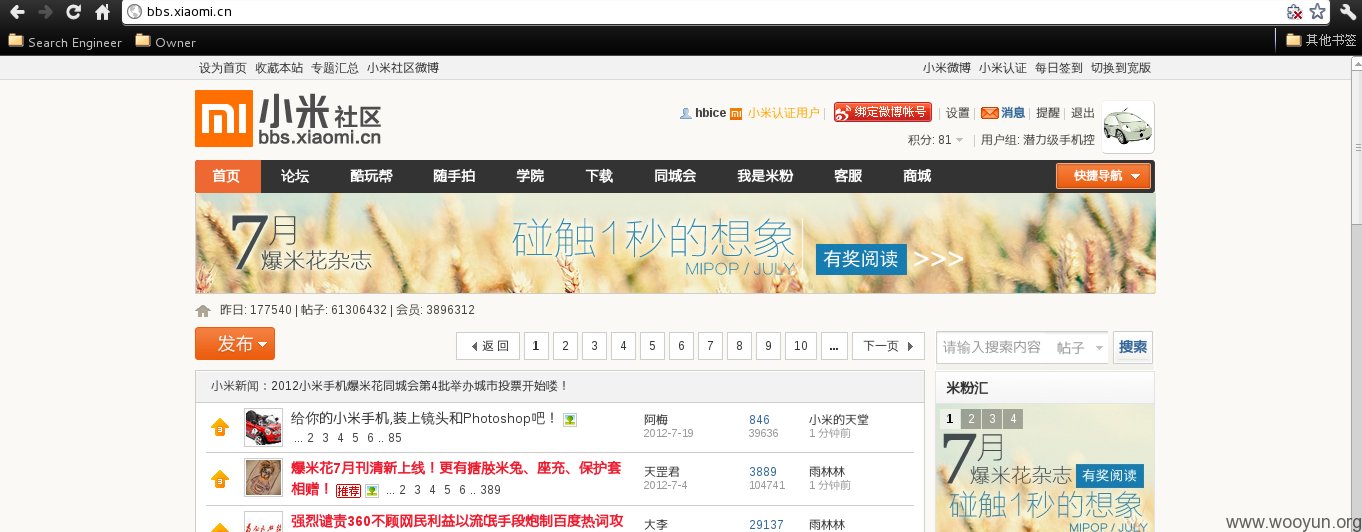Click the blocked-content icon in address bar

pyautogui.click(x=1294, y=12)
